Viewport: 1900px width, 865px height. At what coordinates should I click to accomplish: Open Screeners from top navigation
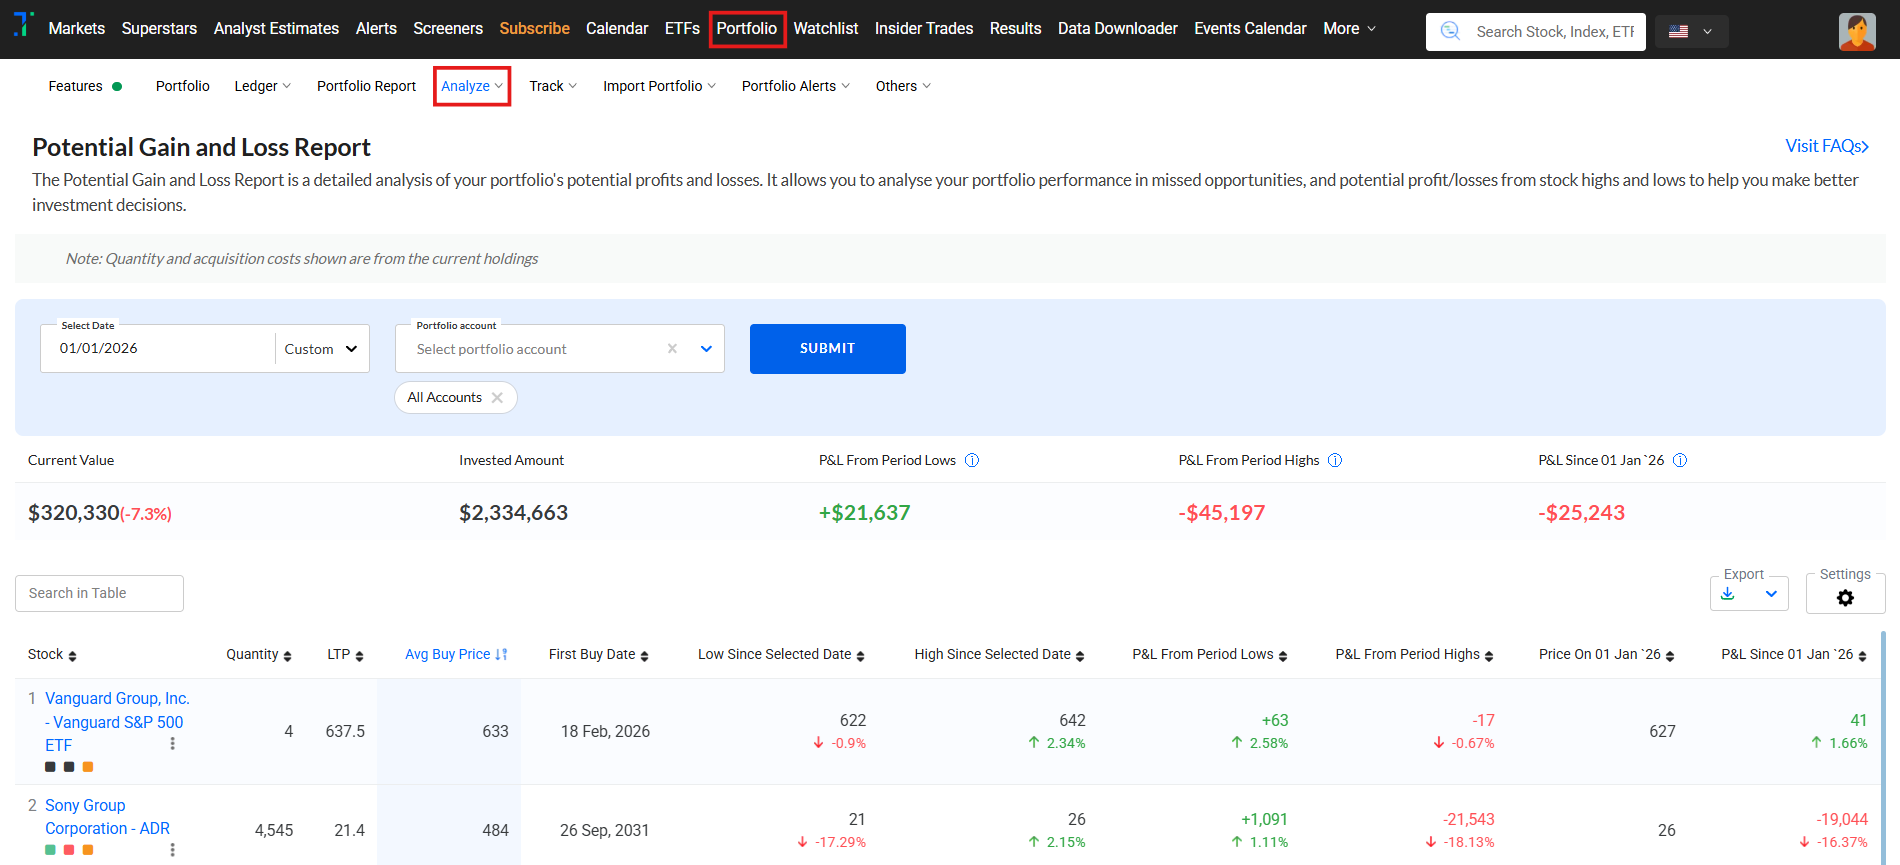[x=448, y=29]
